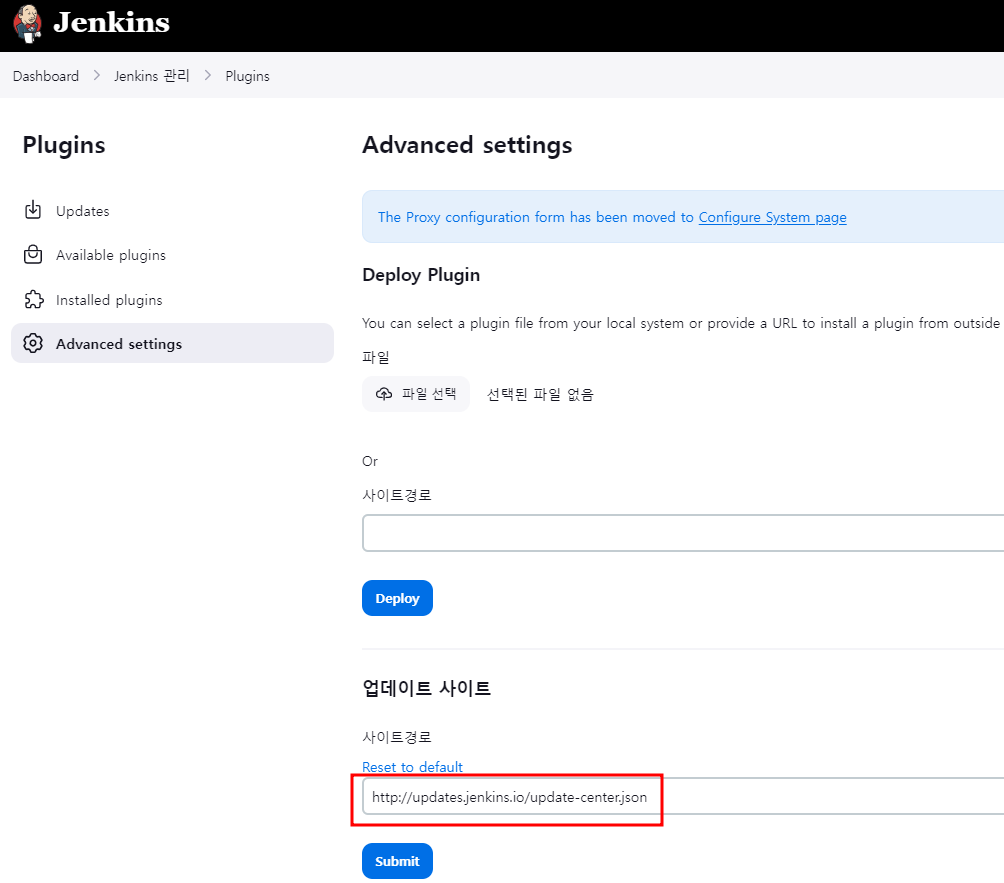Click the cloud upload icon
Screen dimensions: 1004x883
(384, 394)
